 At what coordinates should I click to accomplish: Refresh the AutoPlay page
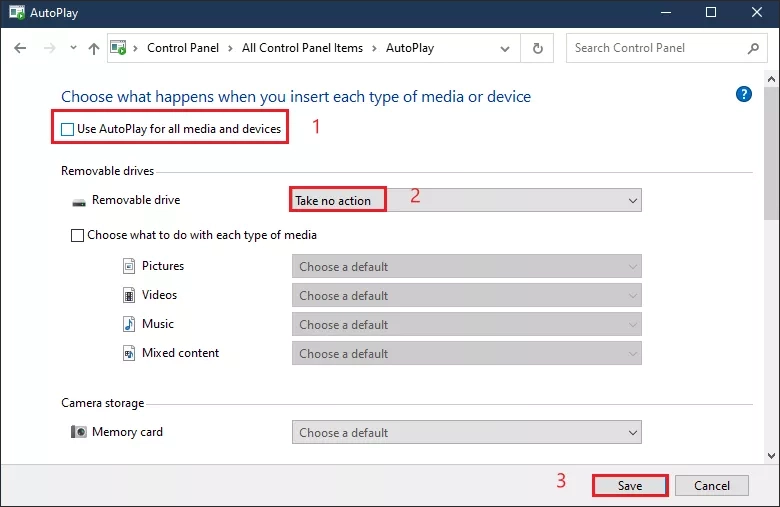click(537, 48)
